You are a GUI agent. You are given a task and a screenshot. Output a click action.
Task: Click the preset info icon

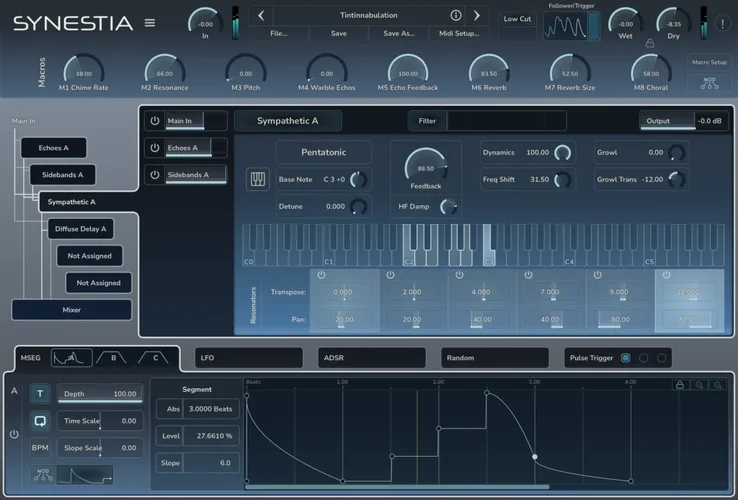pos(456,16)
